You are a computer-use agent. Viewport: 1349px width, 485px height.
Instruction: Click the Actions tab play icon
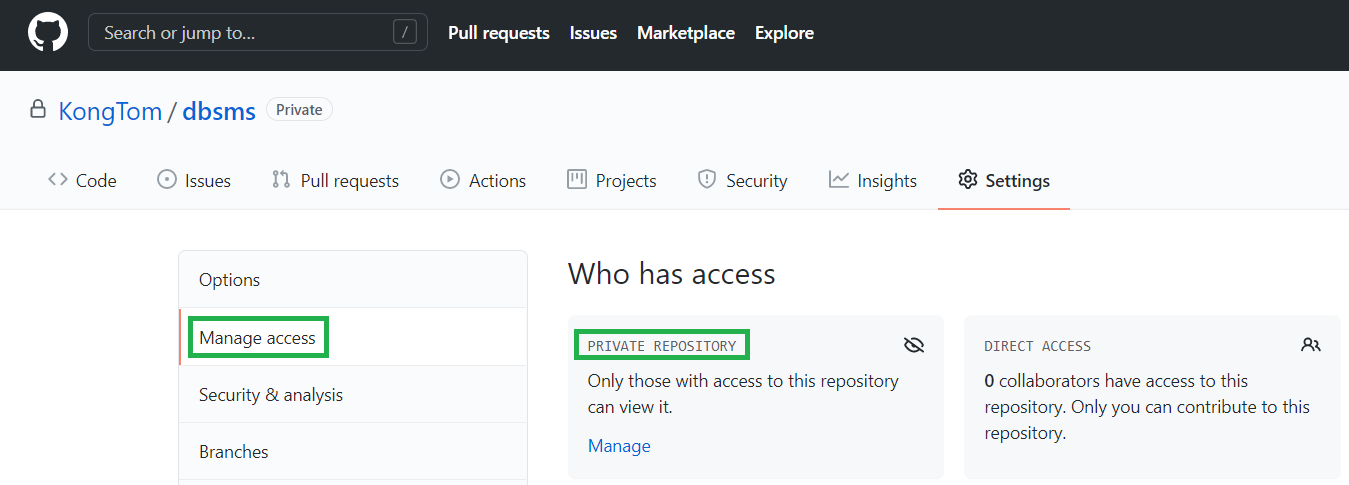tap(450, 180)
